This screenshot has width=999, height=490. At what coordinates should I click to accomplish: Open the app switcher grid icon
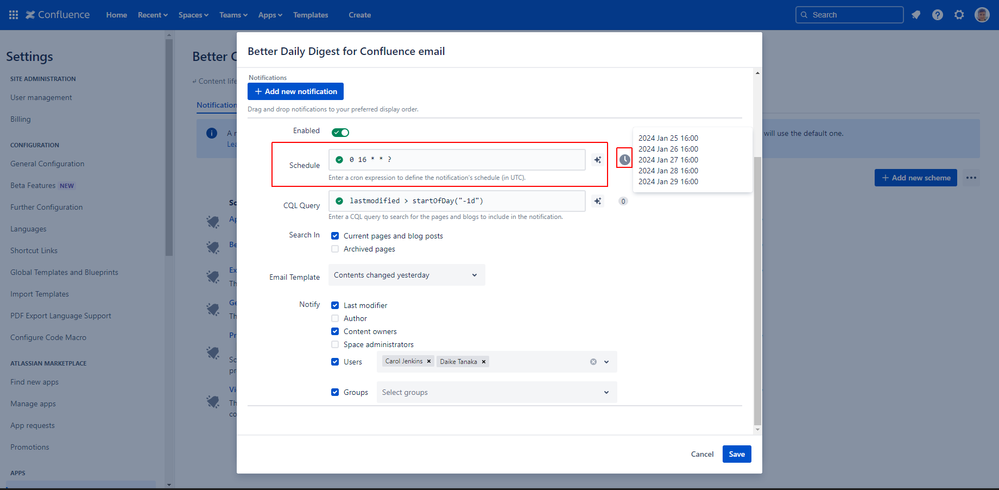tap(13, 15)
